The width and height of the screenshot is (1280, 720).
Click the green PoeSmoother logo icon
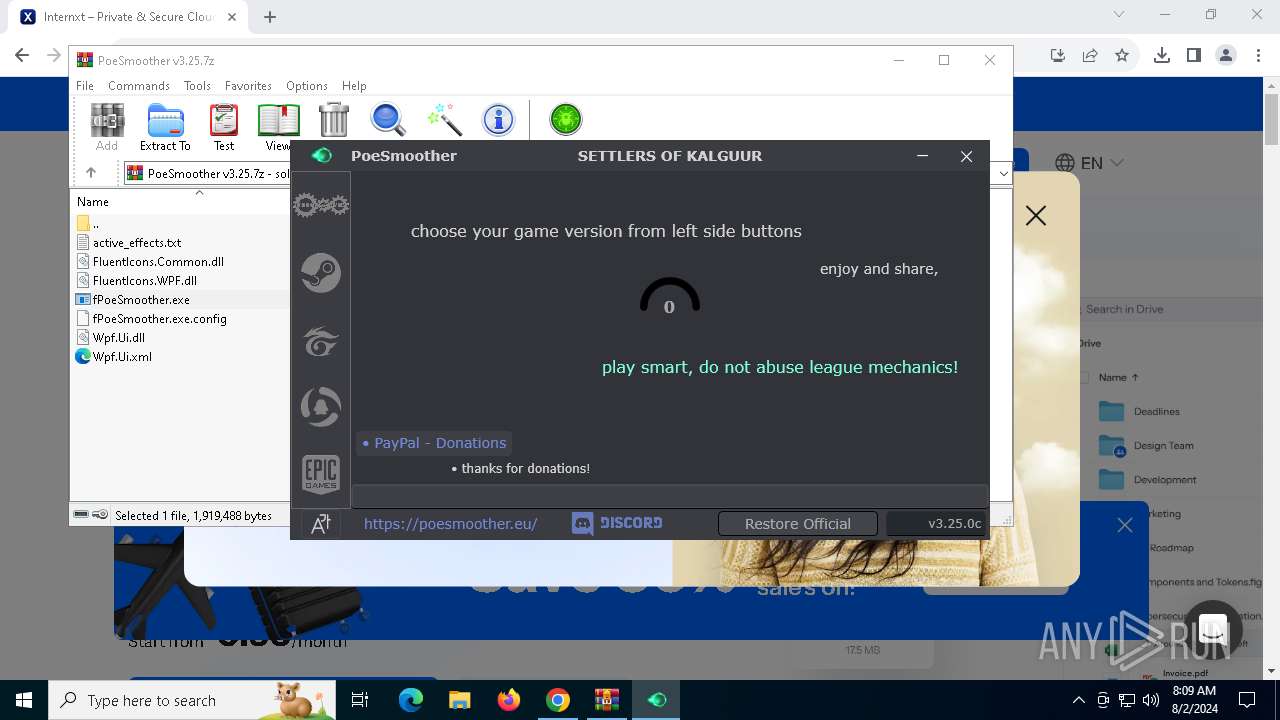click(x=321, y=155)
